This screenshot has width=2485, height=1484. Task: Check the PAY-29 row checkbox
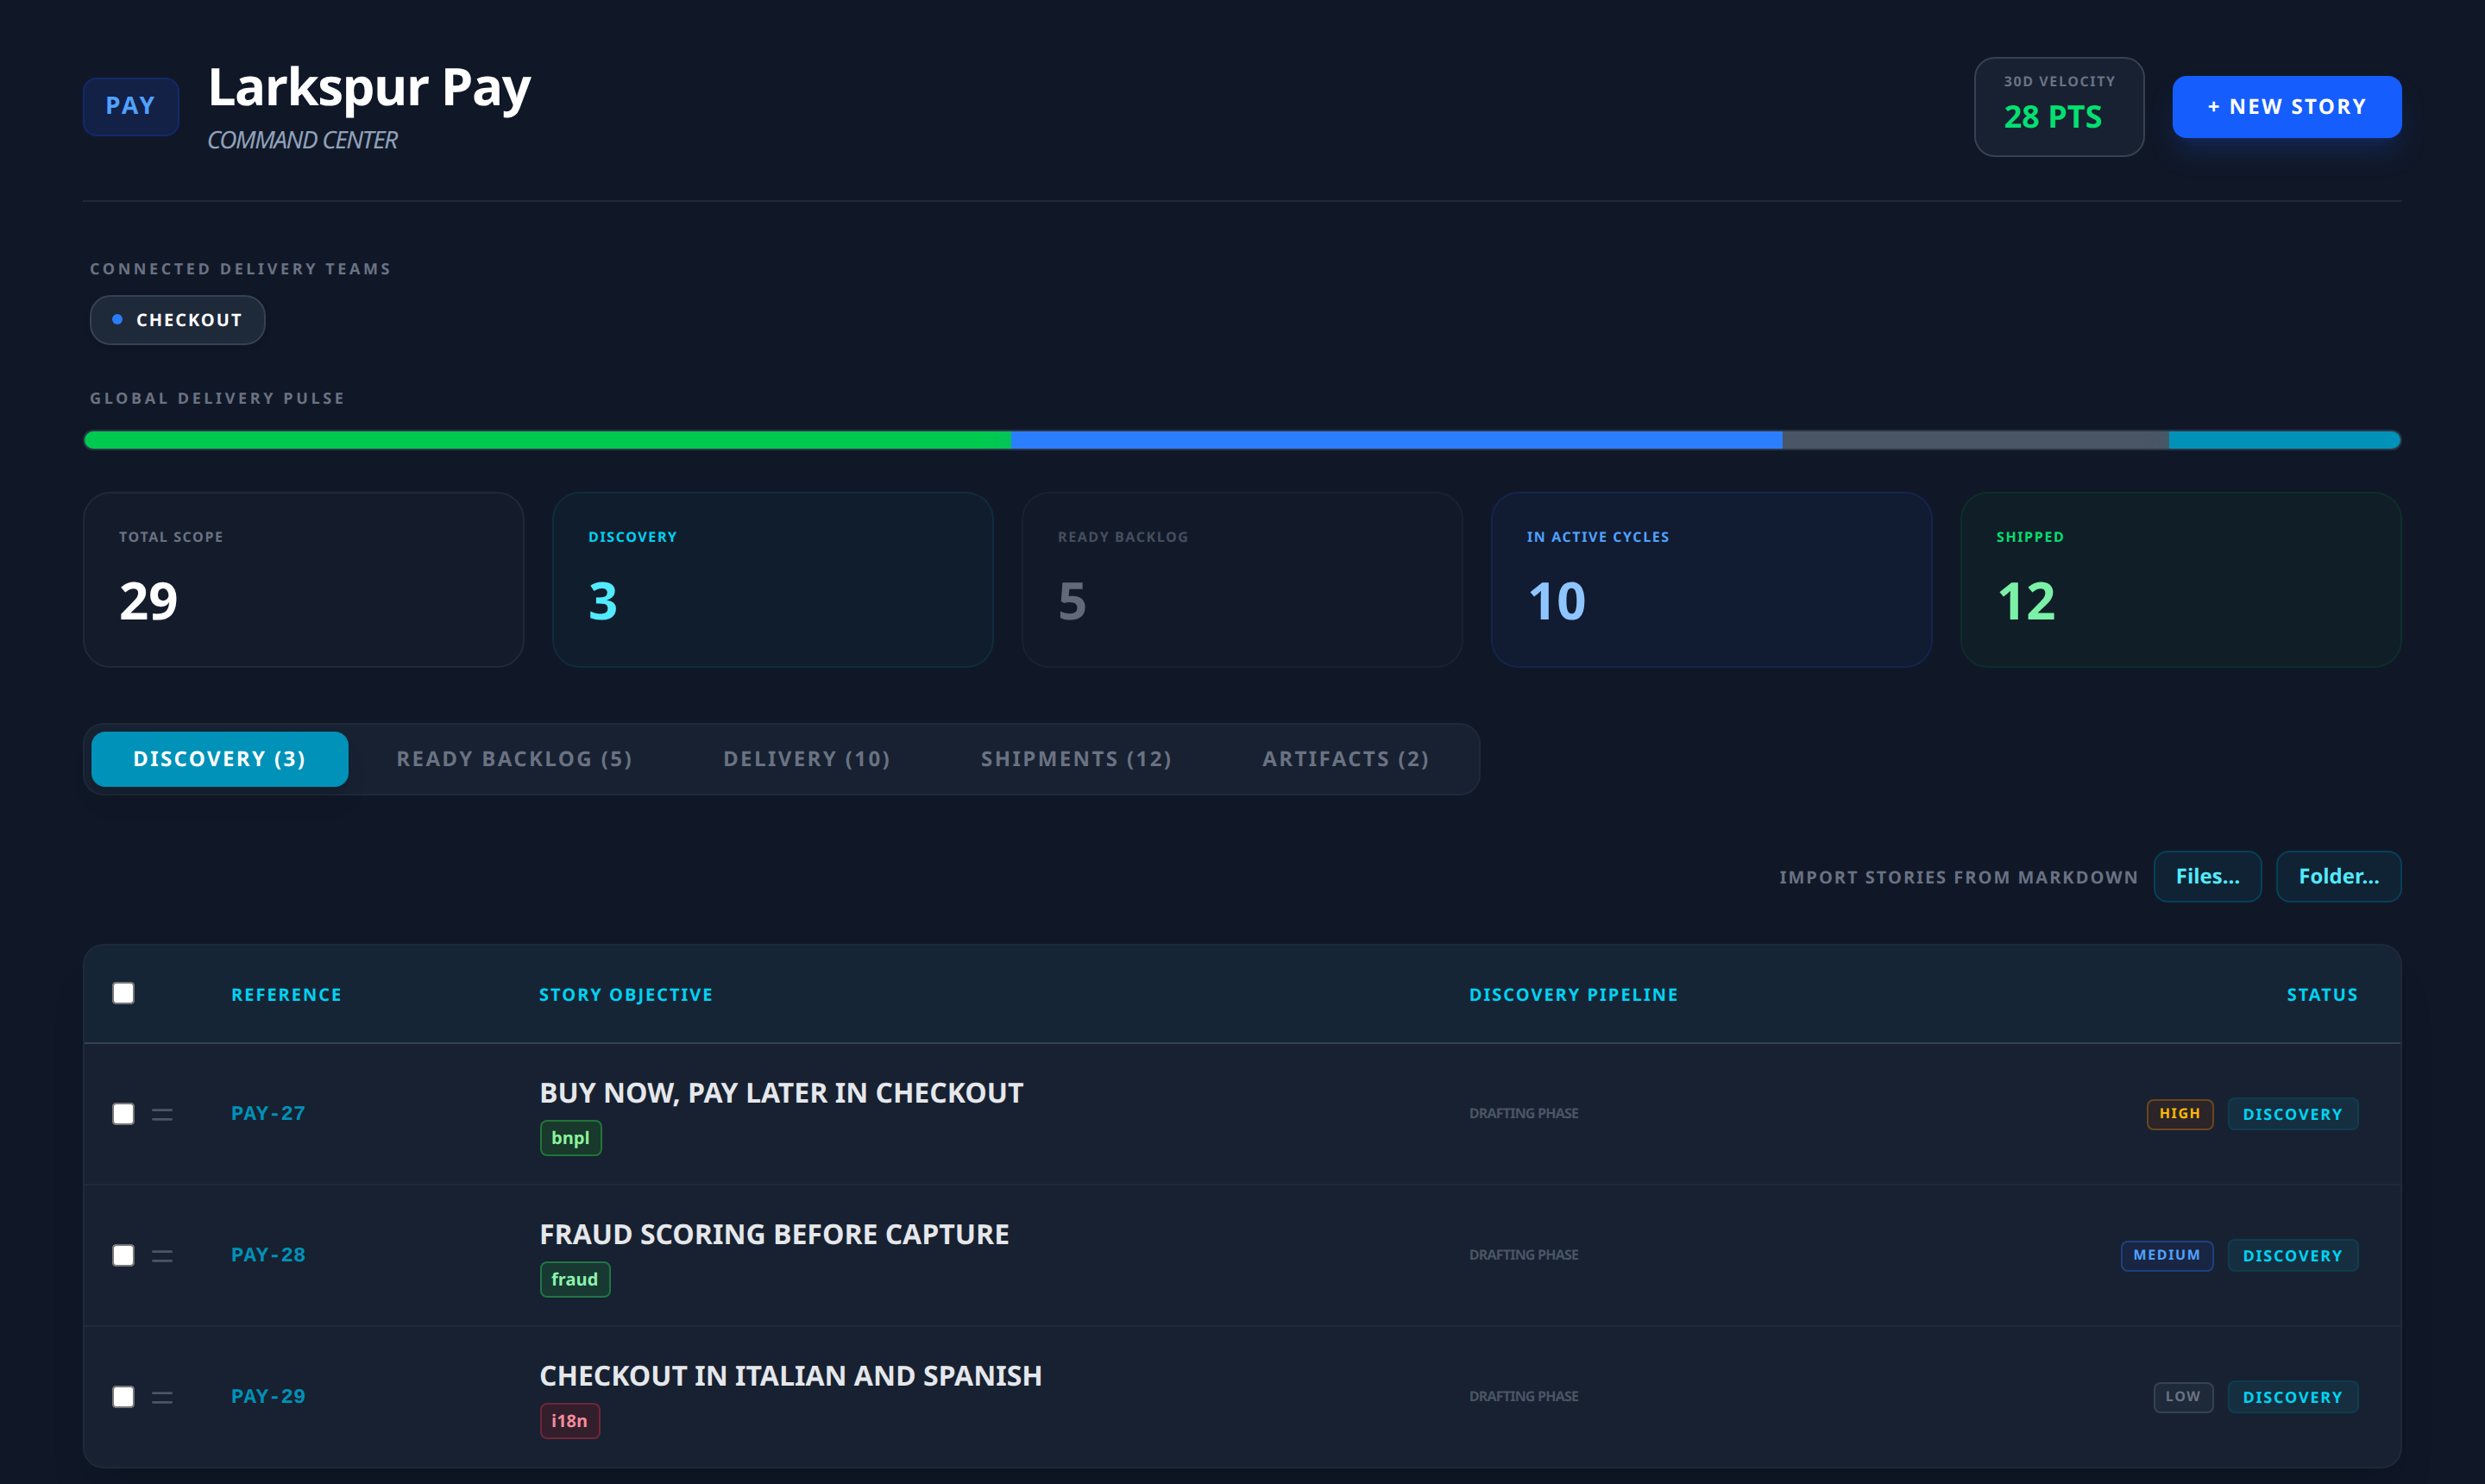[123, 1397]
